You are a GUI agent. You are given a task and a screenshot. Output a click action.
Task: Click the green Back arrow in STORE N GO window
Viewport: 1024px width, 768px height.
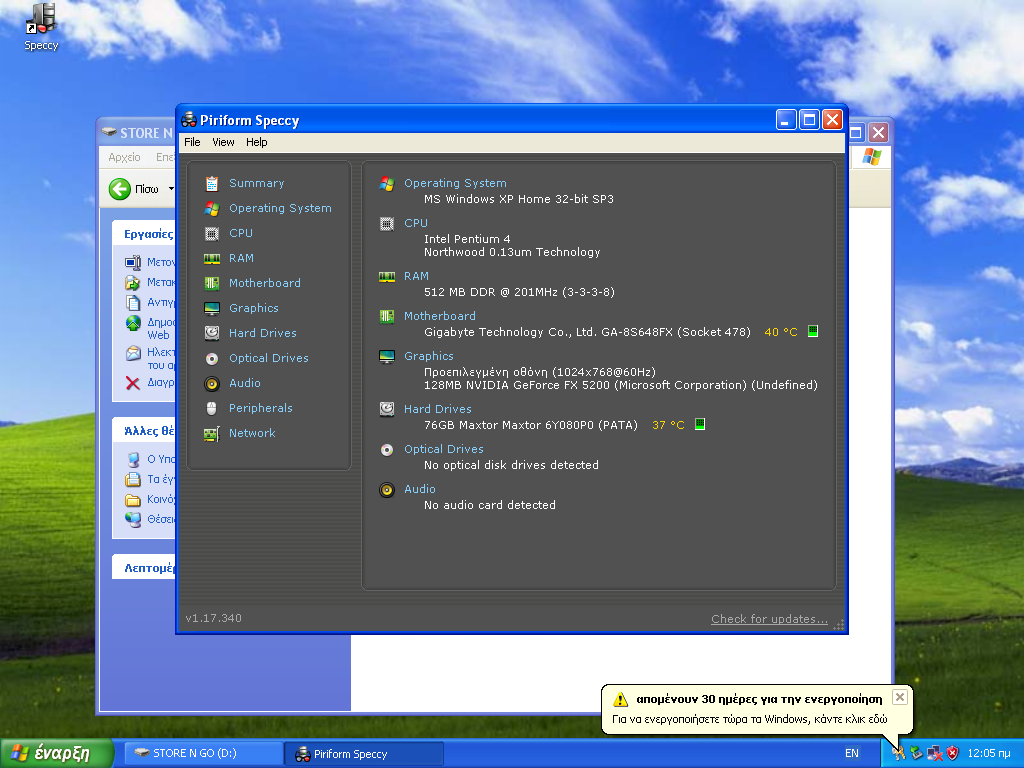click(120, 189)
